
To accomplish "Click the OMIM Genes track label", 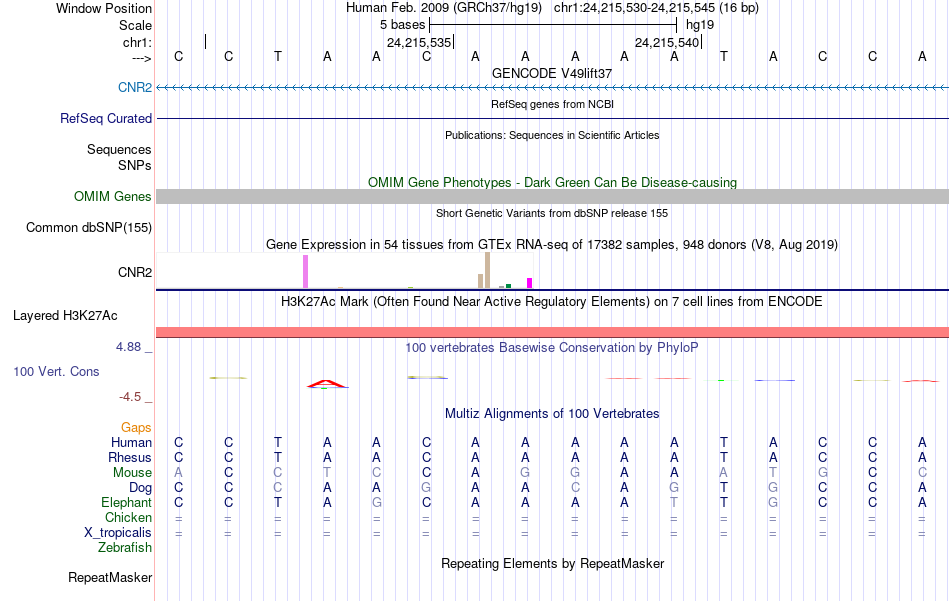I will [x=112, y=196].
